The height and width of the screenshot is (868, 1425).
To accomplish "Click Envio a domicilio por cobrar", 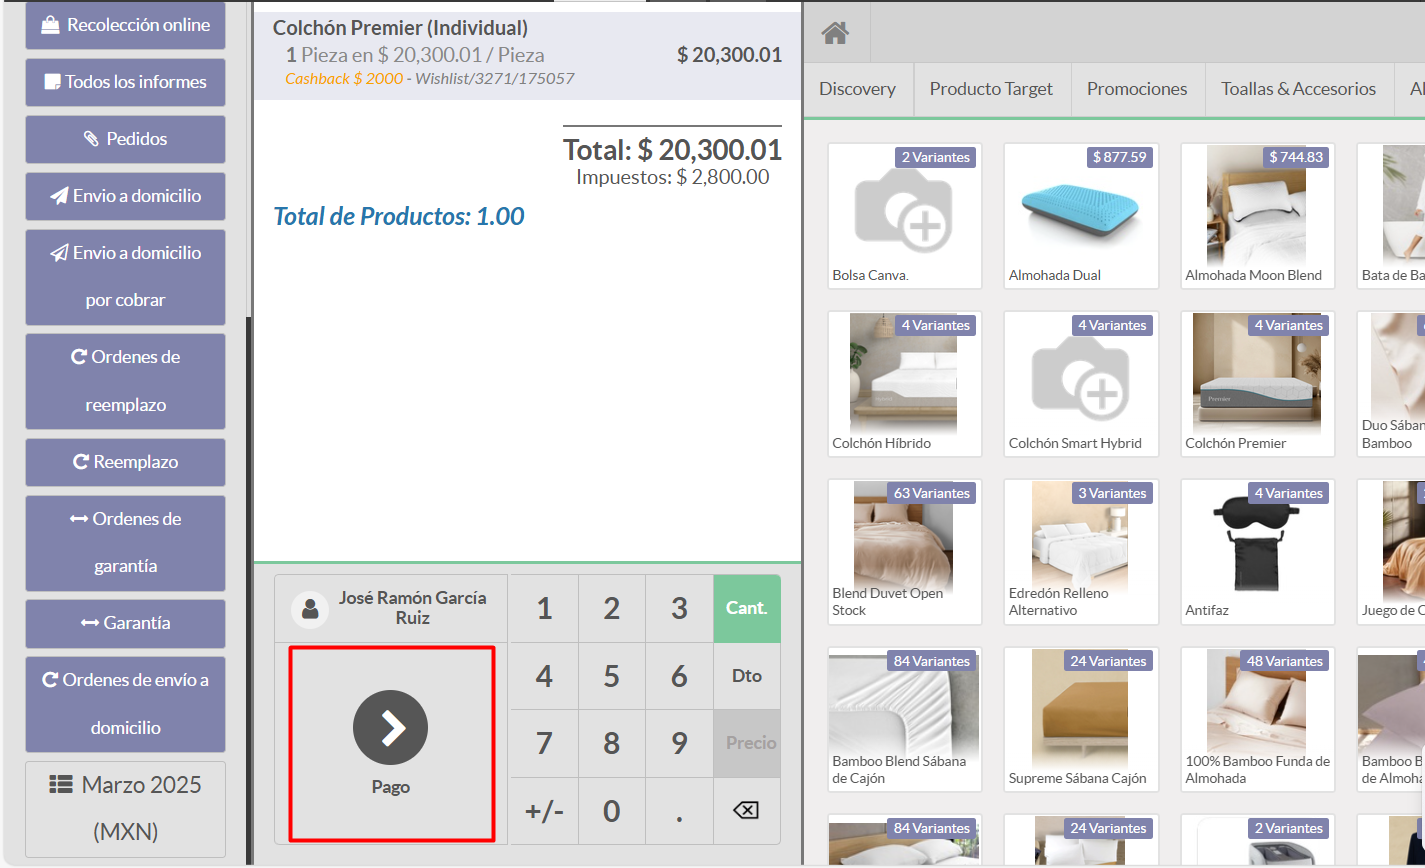I will pyautogui.click(x=125, y=277).
